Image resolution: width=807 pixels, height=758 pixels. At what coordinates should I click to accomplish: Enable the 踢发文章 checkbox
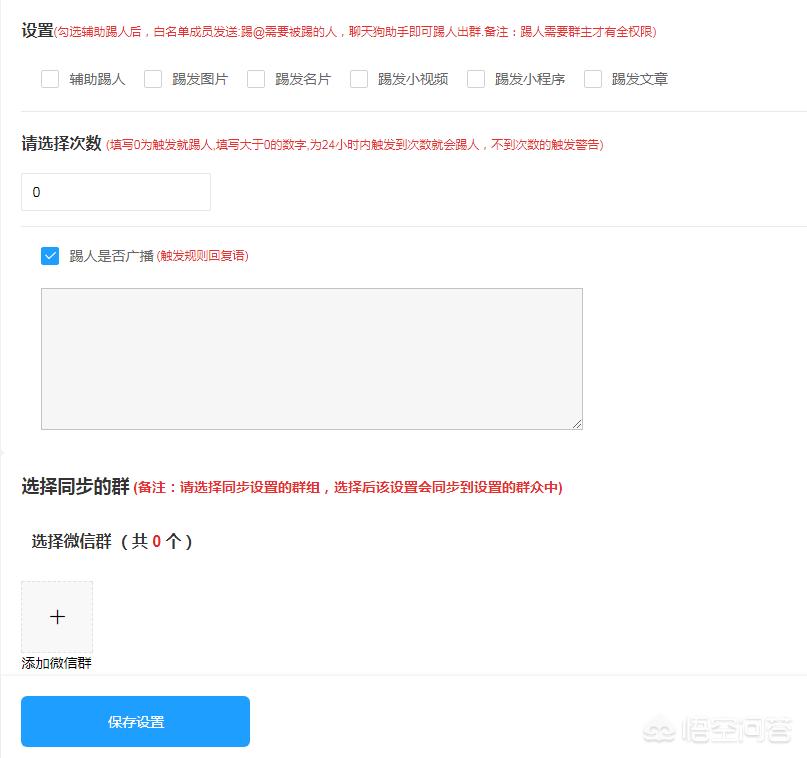pyautogui.click(x=593, y=78)
